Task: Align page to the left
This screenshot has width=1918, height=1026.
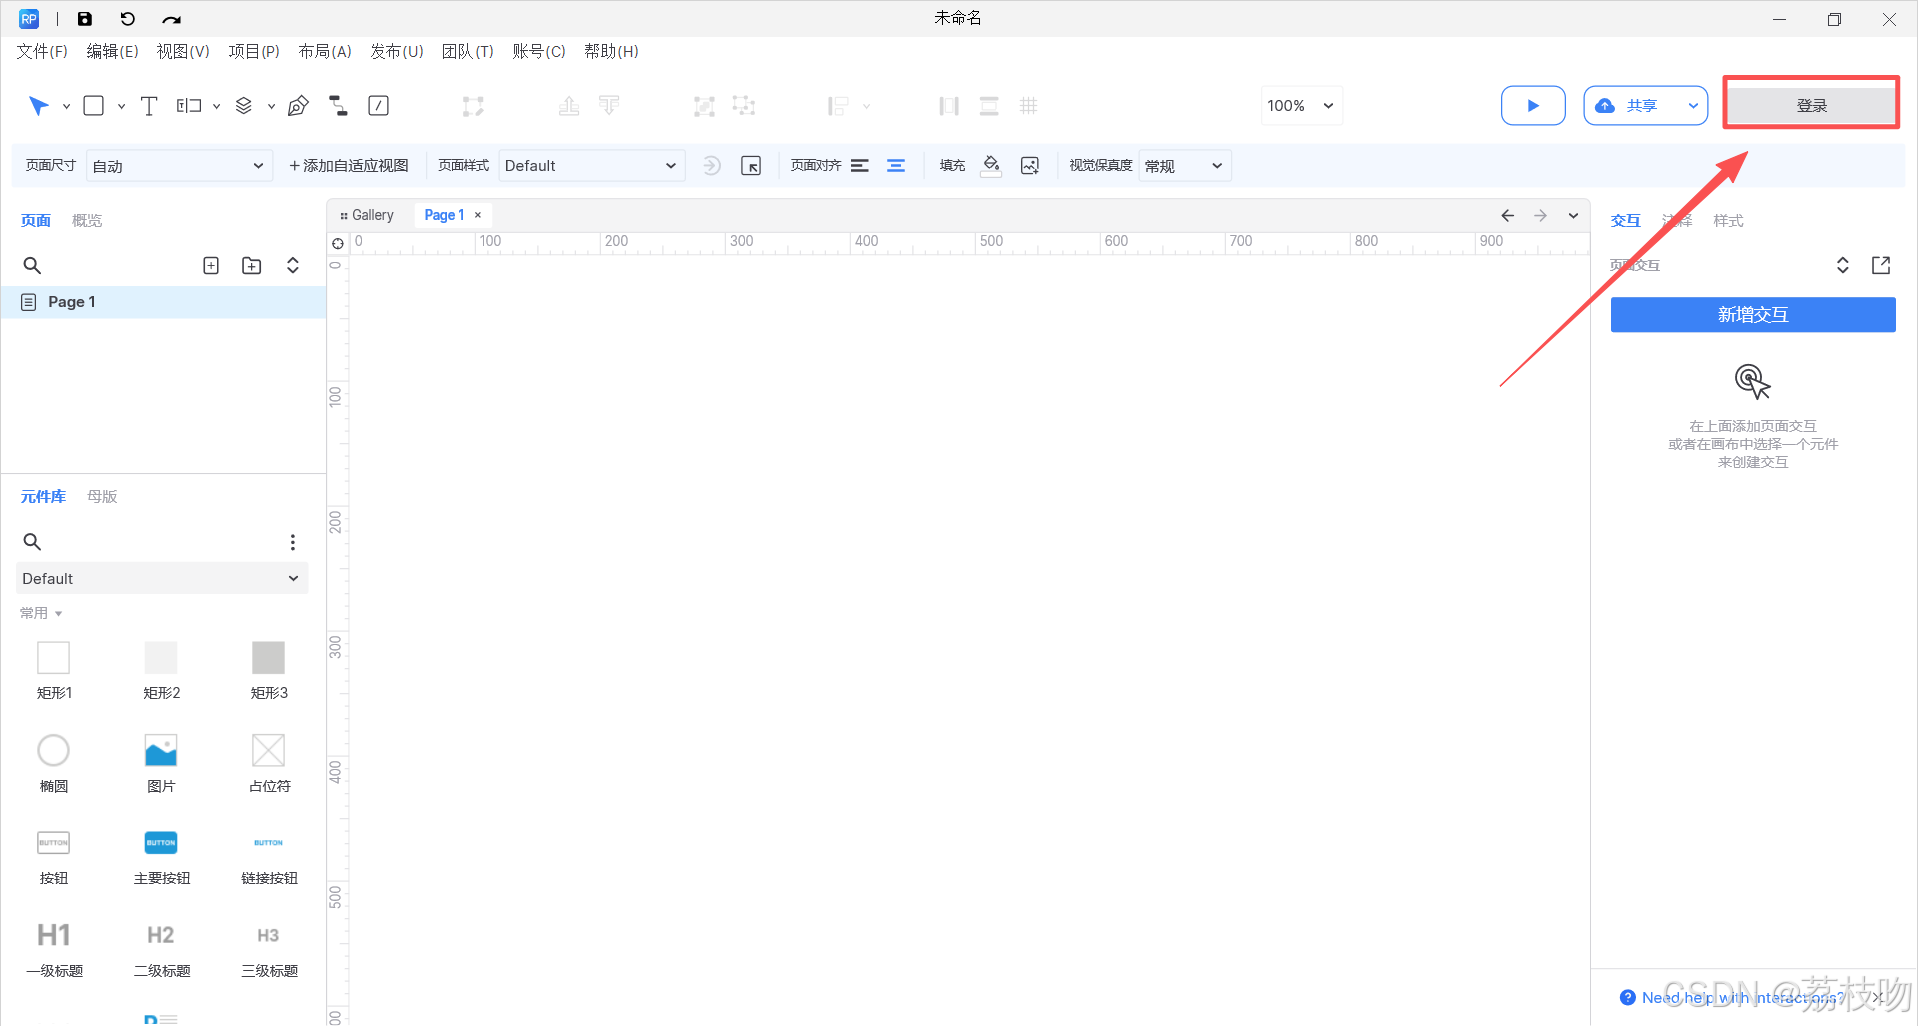Action: [860, 166]
